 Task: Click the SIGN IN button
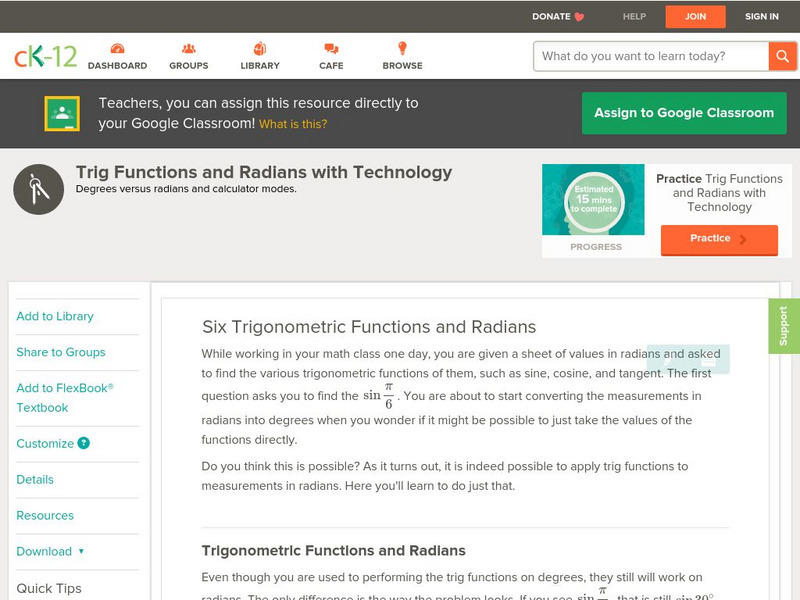click(x=761, y=16)
